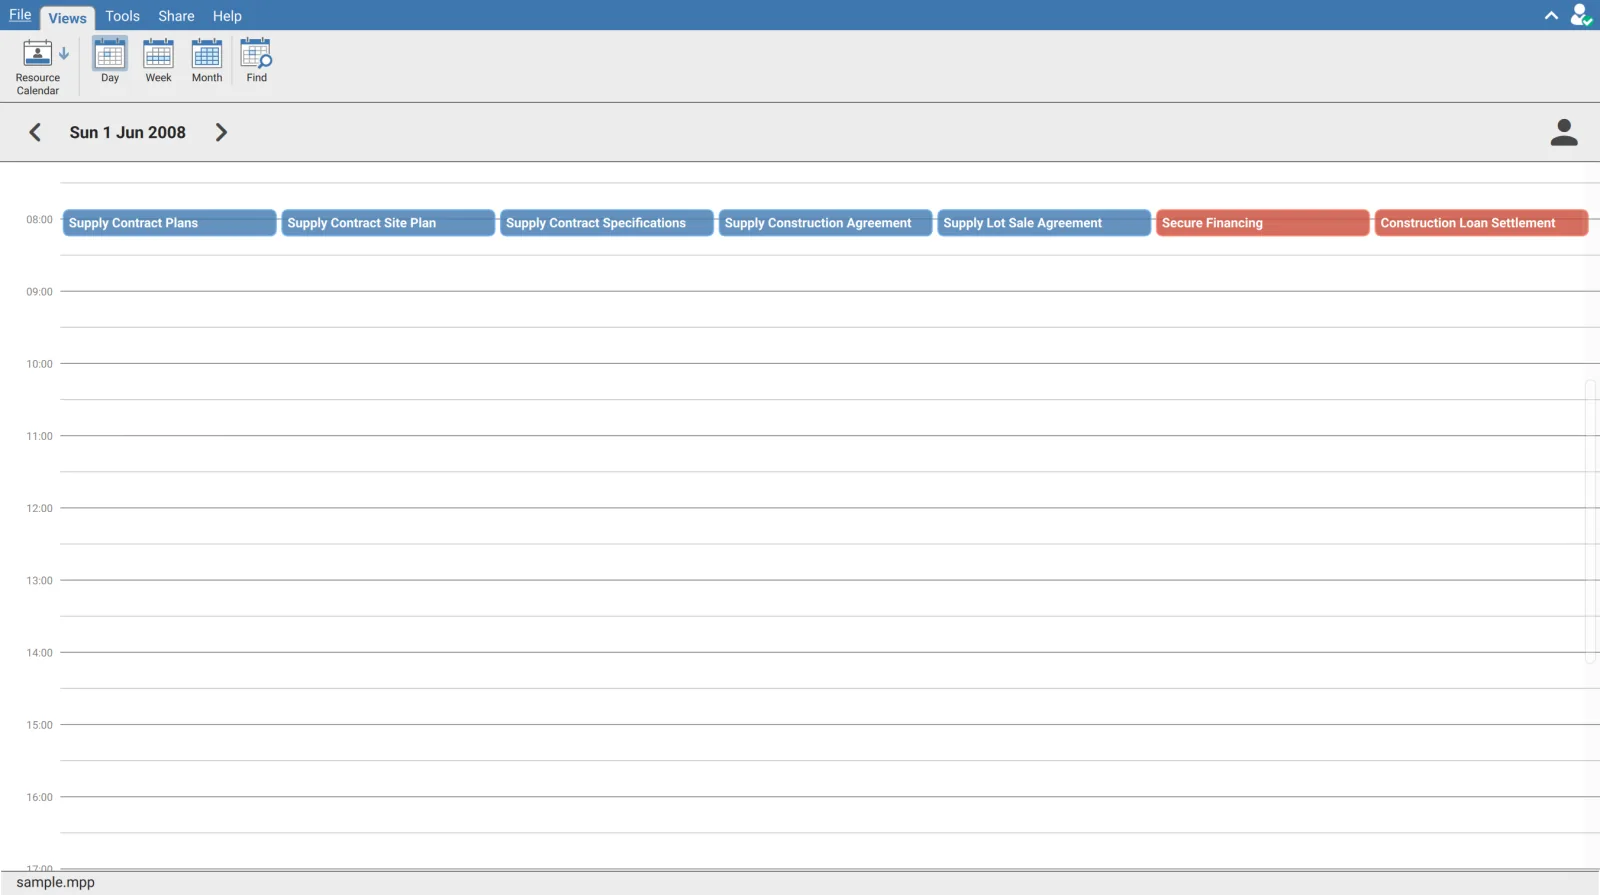The width and height of the screenshot is (1600, 895).
Task: Click the Sun 1 Jun 2008 date label
Action: click(x=128, y=132)
